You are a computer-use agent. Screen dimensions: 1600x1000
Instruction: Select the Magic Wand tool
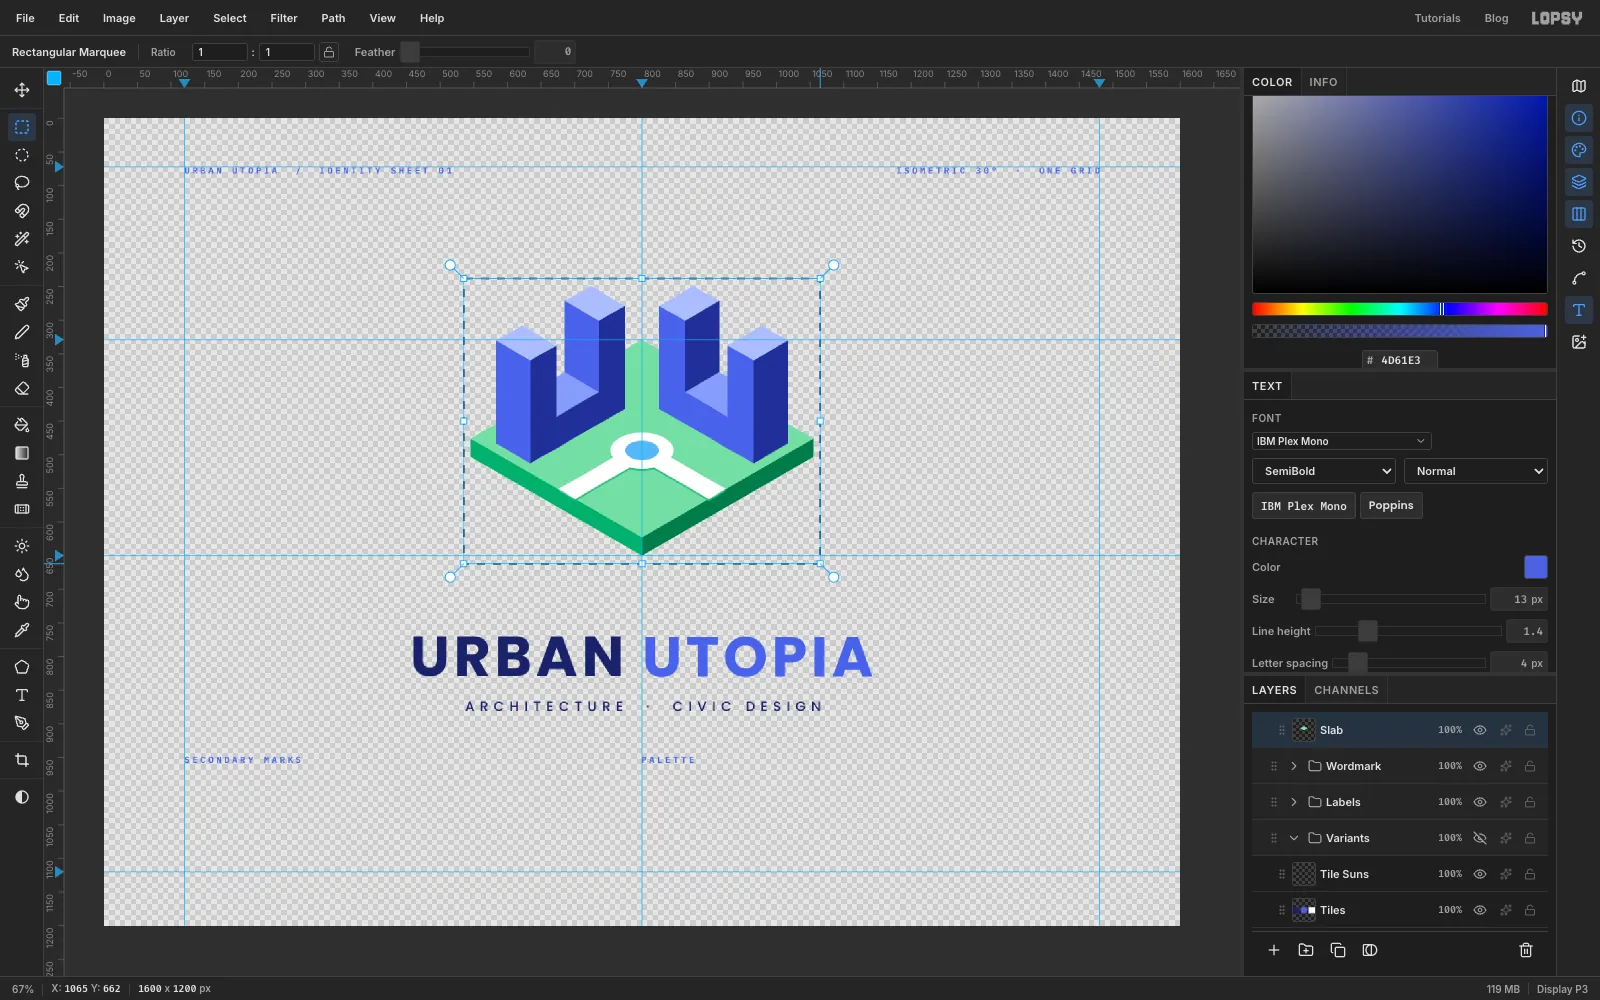tap(22, 239)
